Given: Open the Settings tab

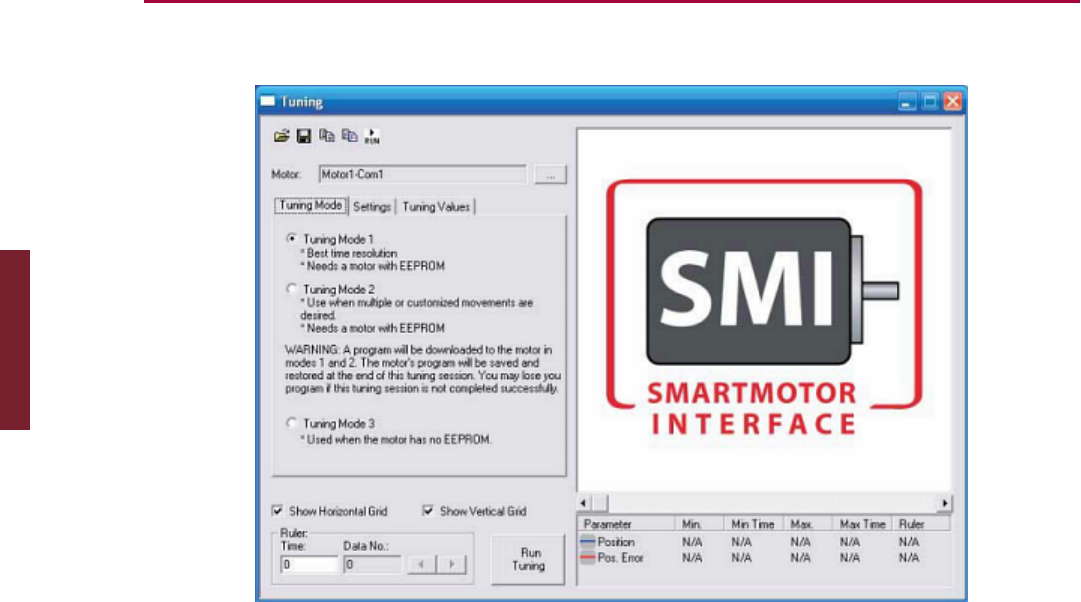Looking at the screenshot, I should tap(372, 207).
